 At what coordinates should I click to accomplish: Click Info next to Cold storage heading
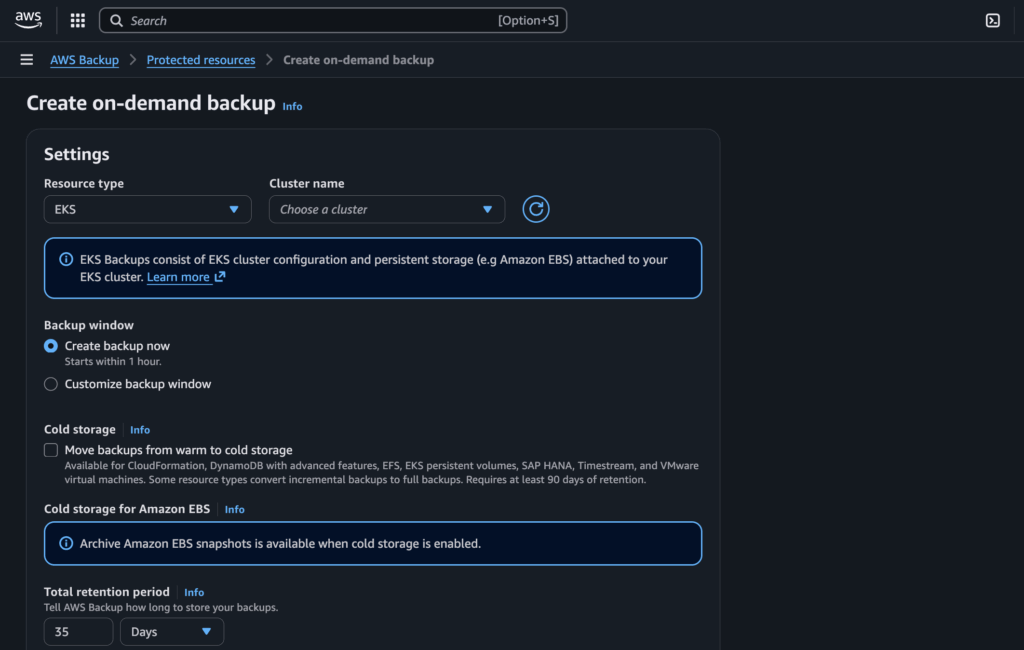[x=140, y=429]
